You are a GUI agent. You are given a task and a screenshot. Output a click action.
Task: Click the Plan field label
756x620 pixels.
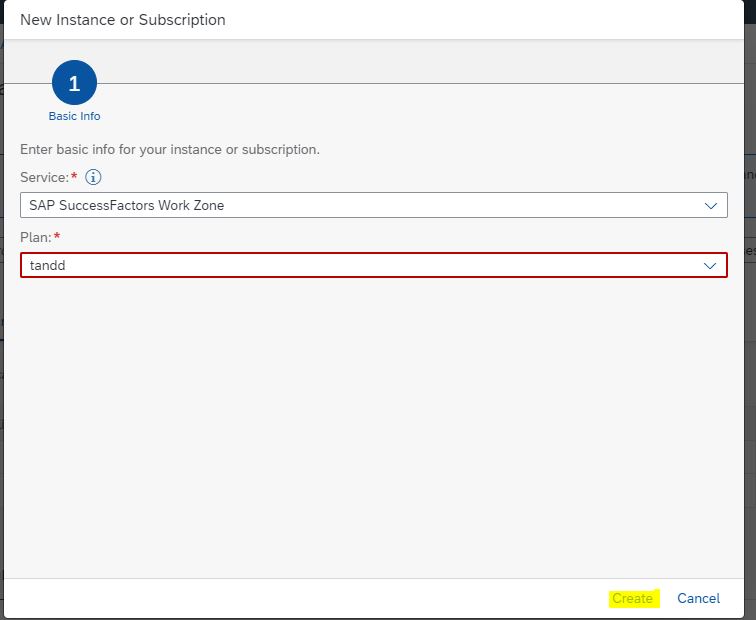tap(36, 237)
